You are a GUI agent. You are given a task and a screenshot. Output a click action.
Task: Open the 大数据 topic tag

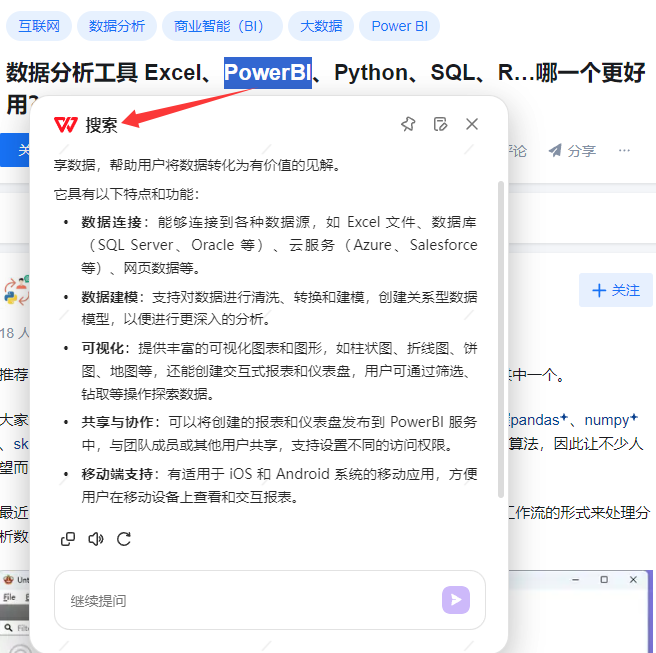321,26
